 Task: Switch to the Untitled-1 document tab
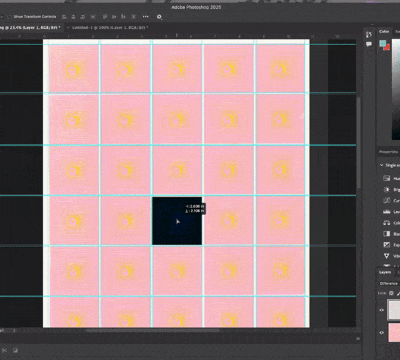click(x=110, y=27)
